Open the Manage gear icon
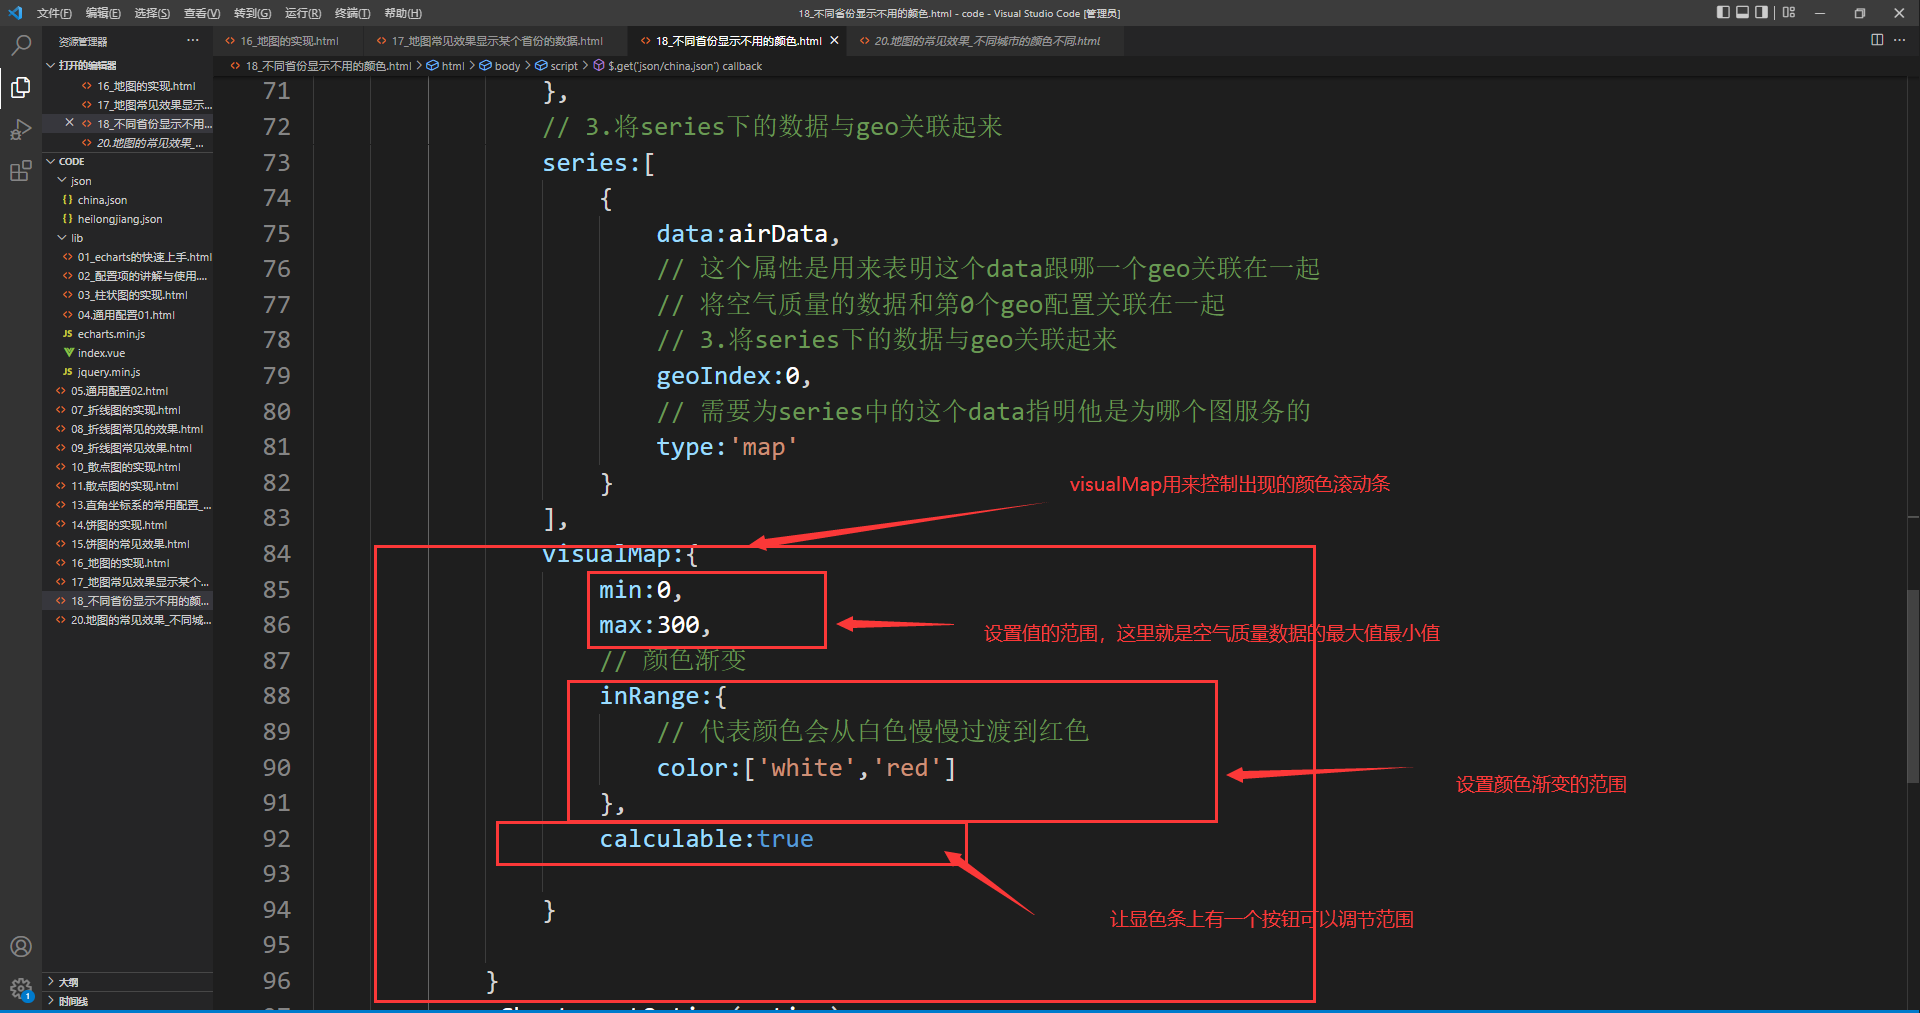 pyautogui.click(x=20, y=988)
